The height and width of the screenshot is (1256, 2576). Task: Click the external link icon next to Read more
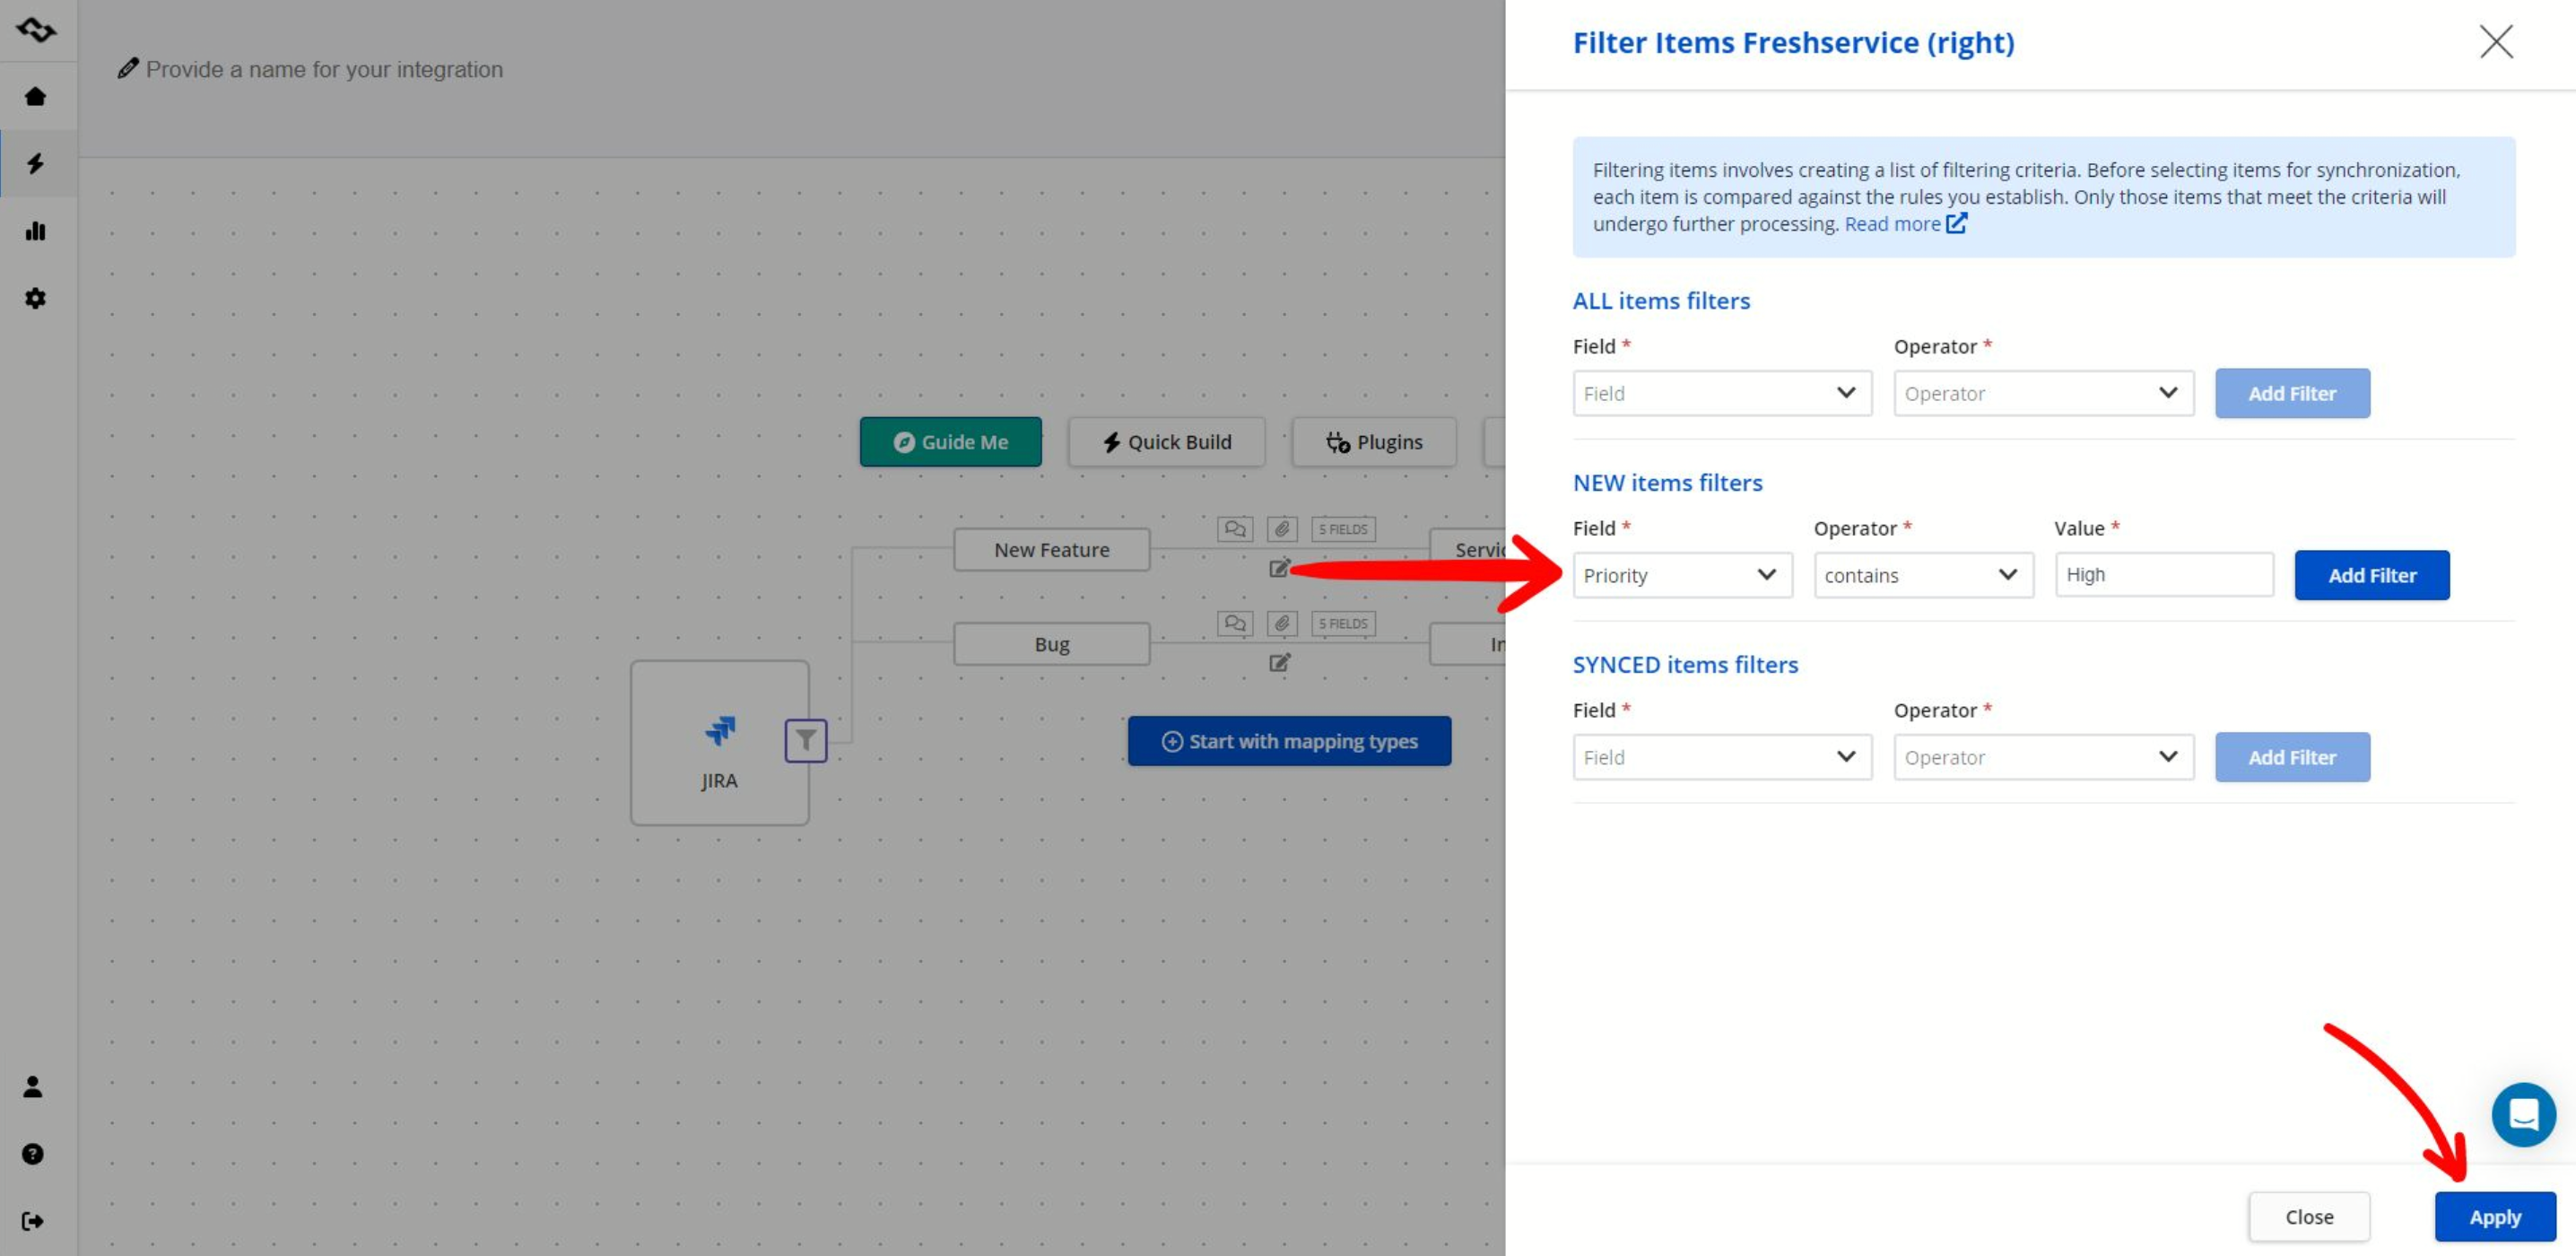(x=1956, y=223)
